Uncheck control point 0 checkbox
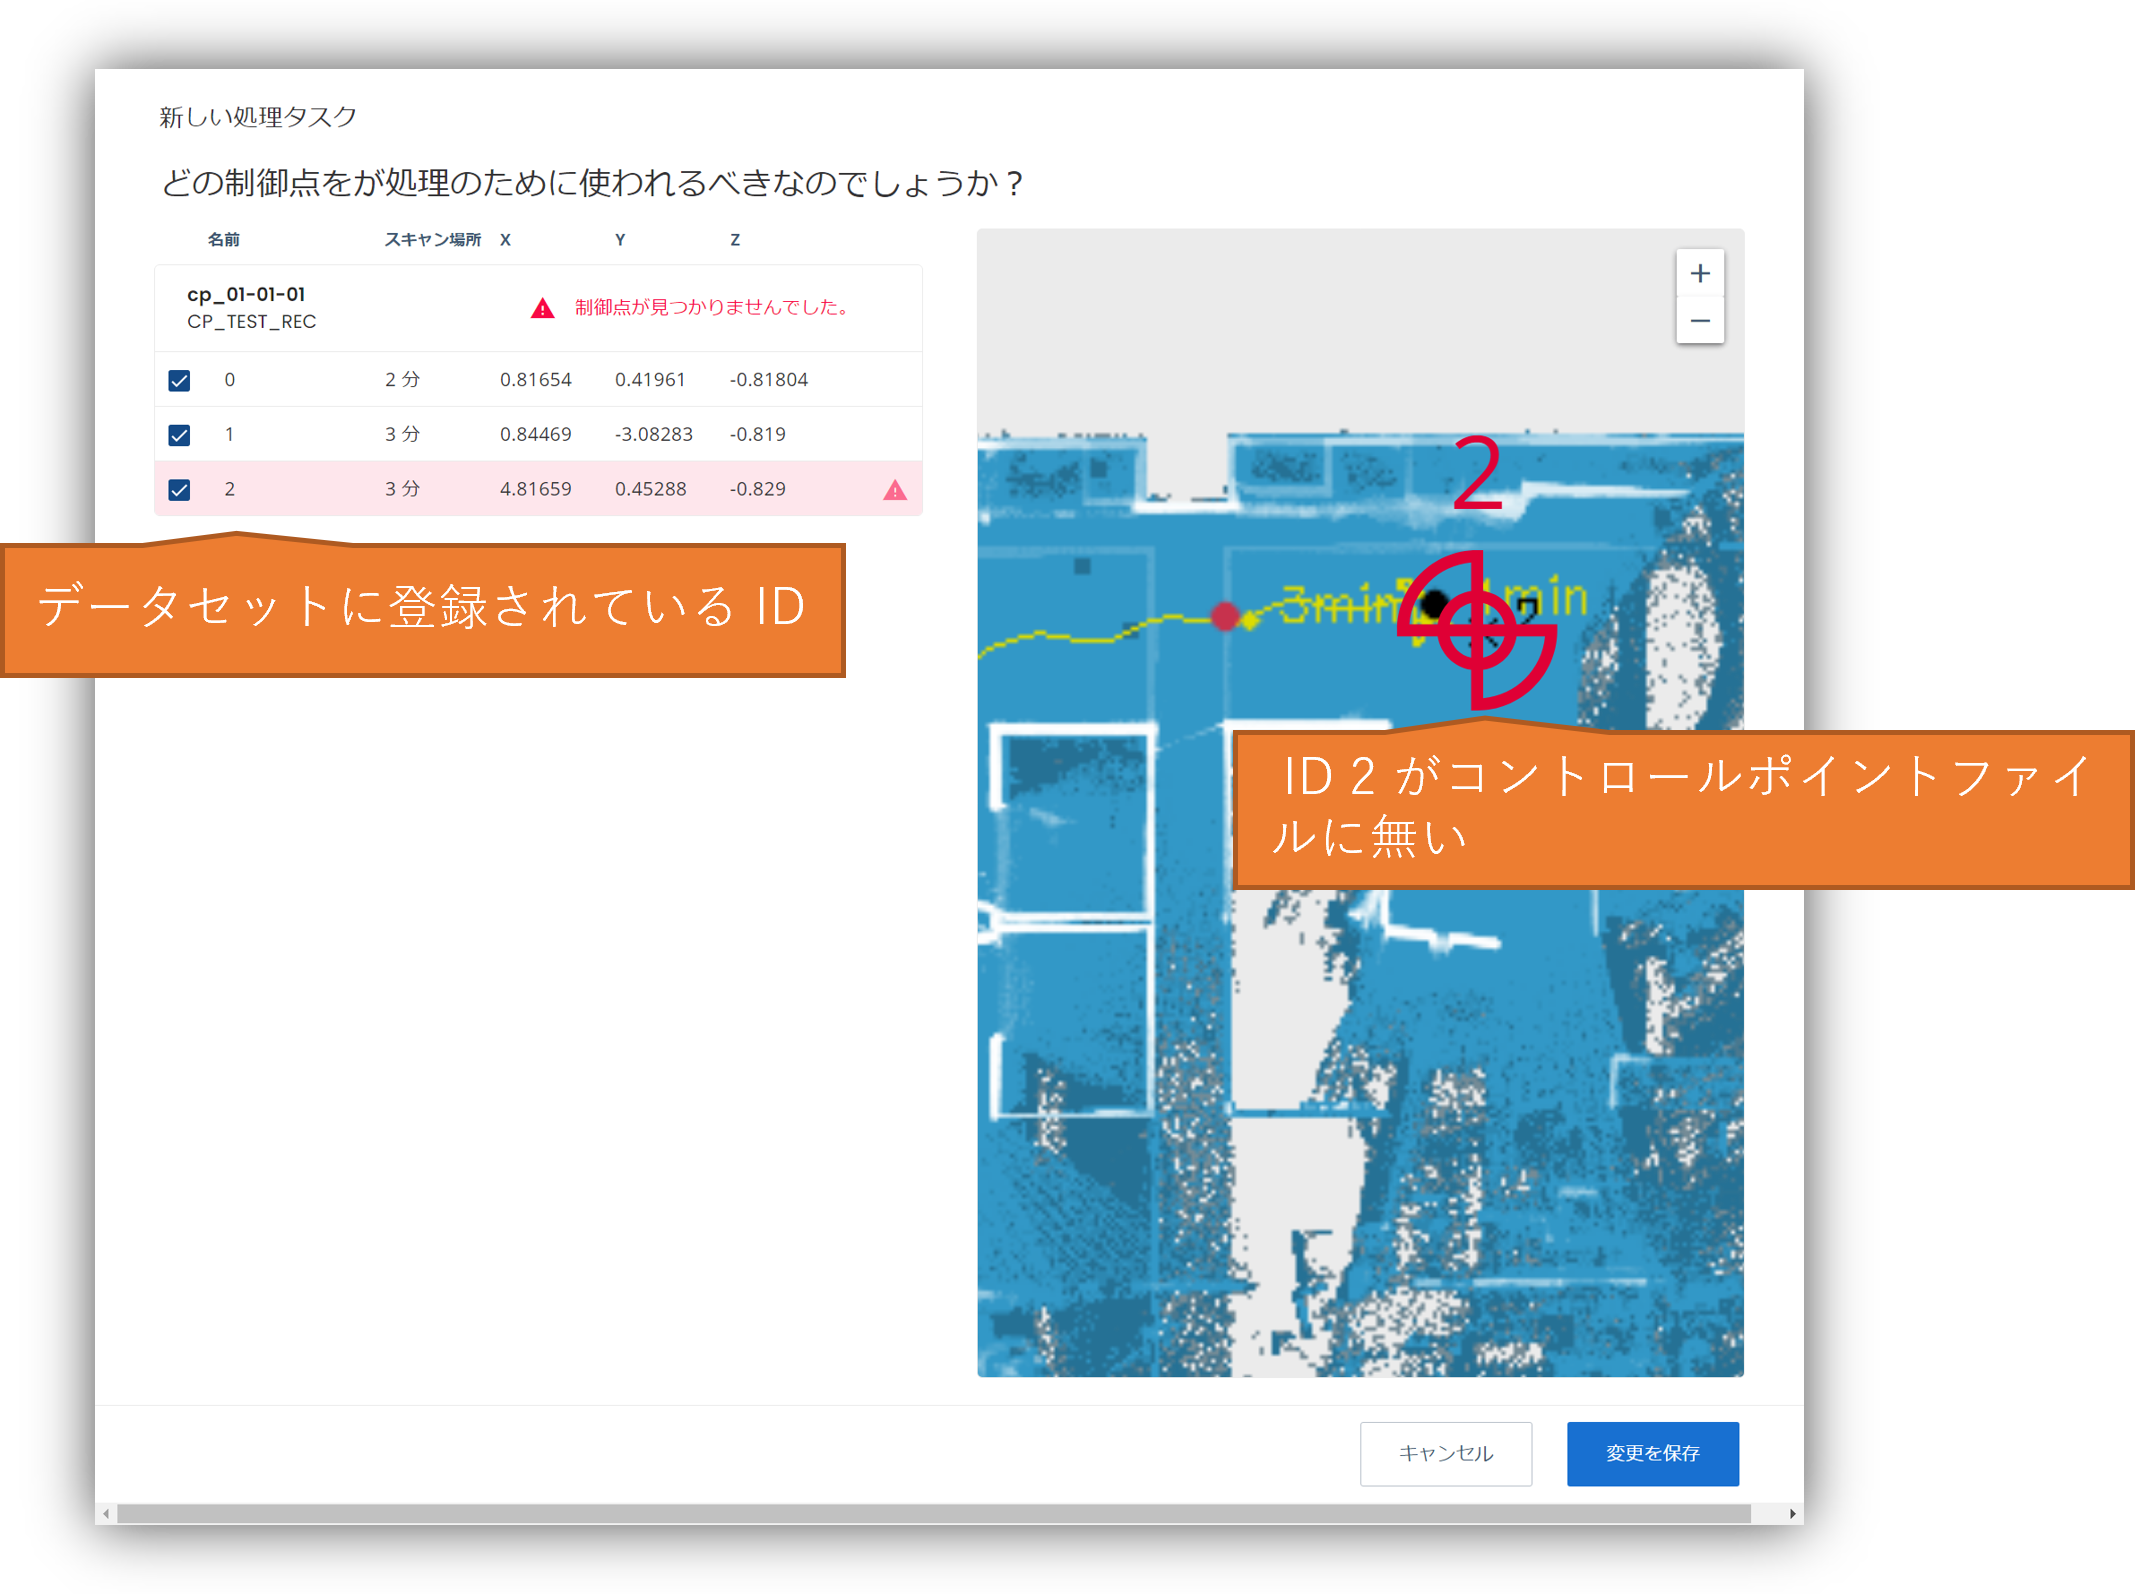2135x1594 pixels. click(x=179, y=381)
